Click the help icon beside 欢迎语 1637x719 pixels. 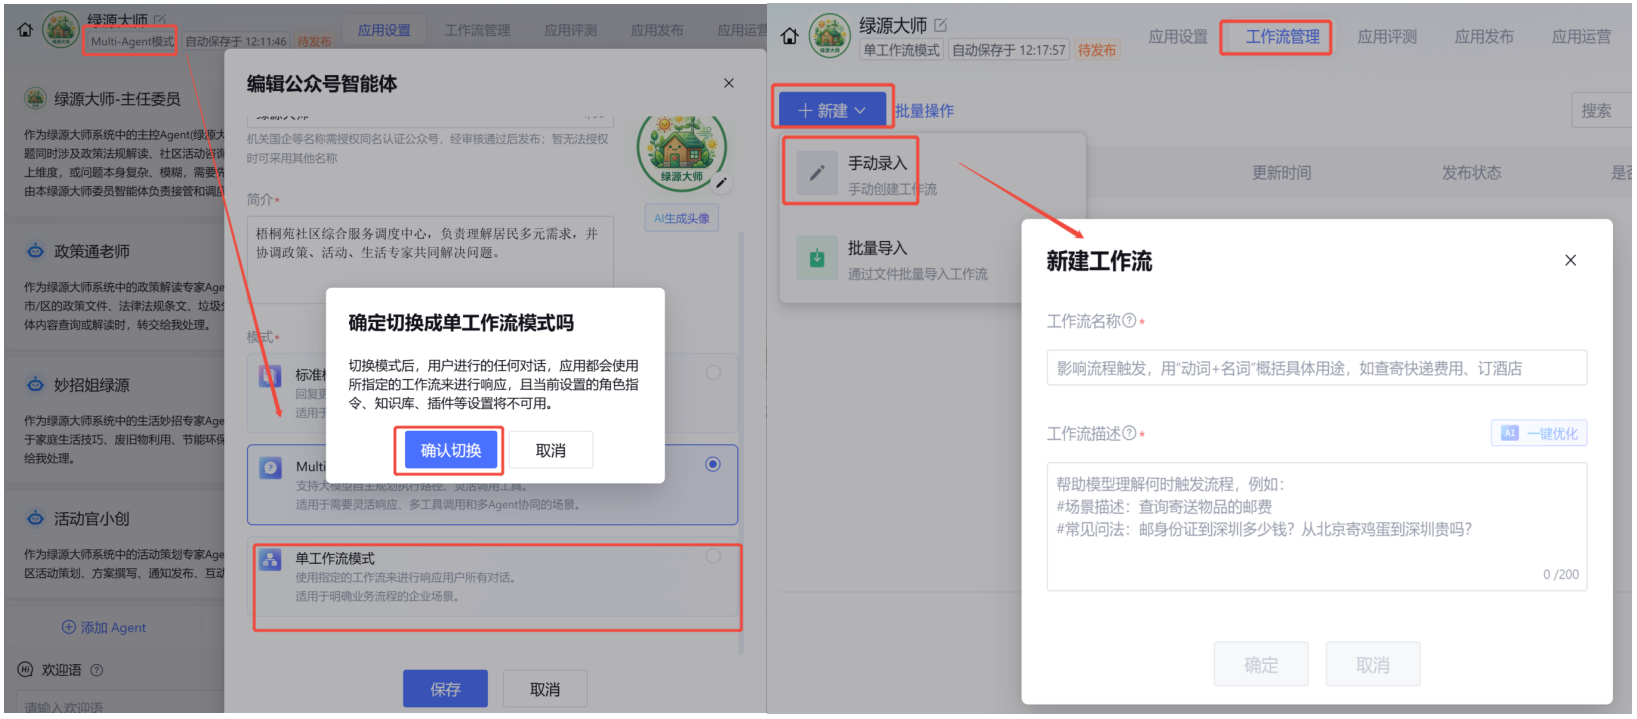click(97, 670)
